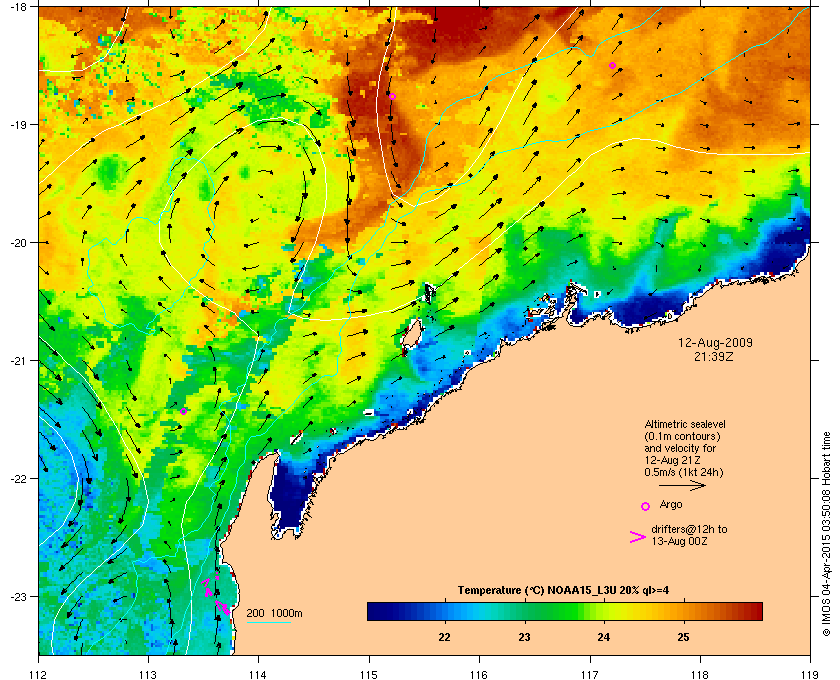Click the magenta Argo circle in the legend

click(646, 506)
